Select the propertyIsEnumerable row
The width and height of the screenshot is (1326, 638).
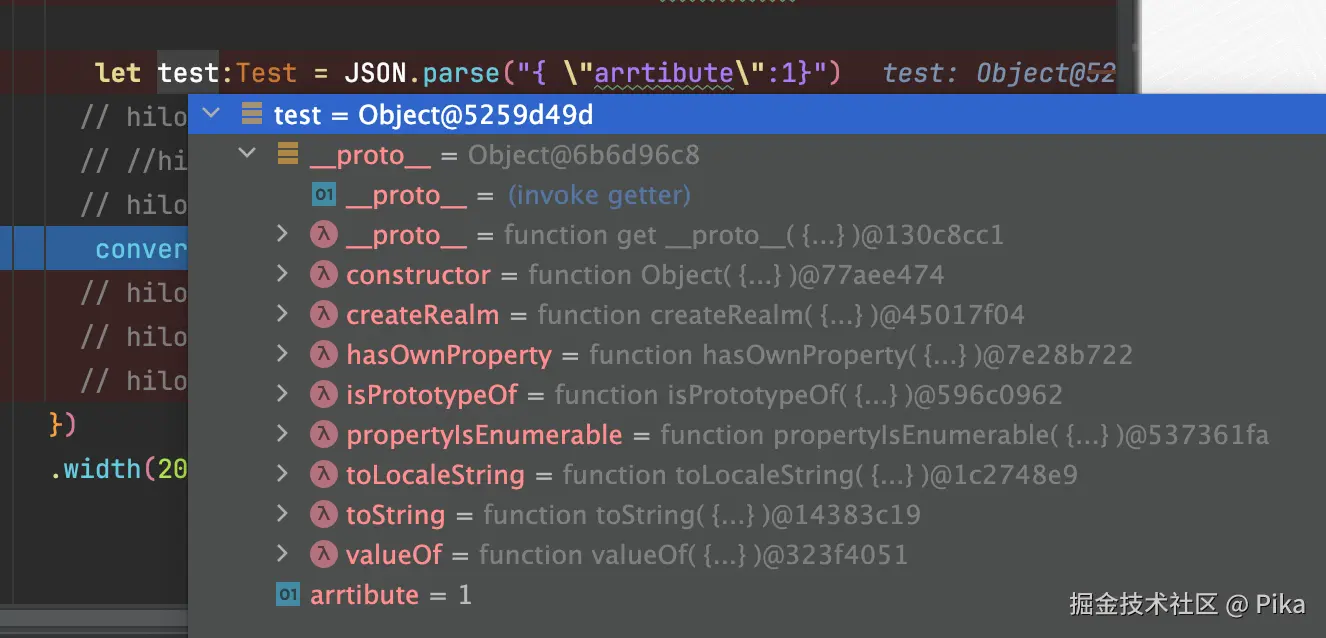(484, 435)
